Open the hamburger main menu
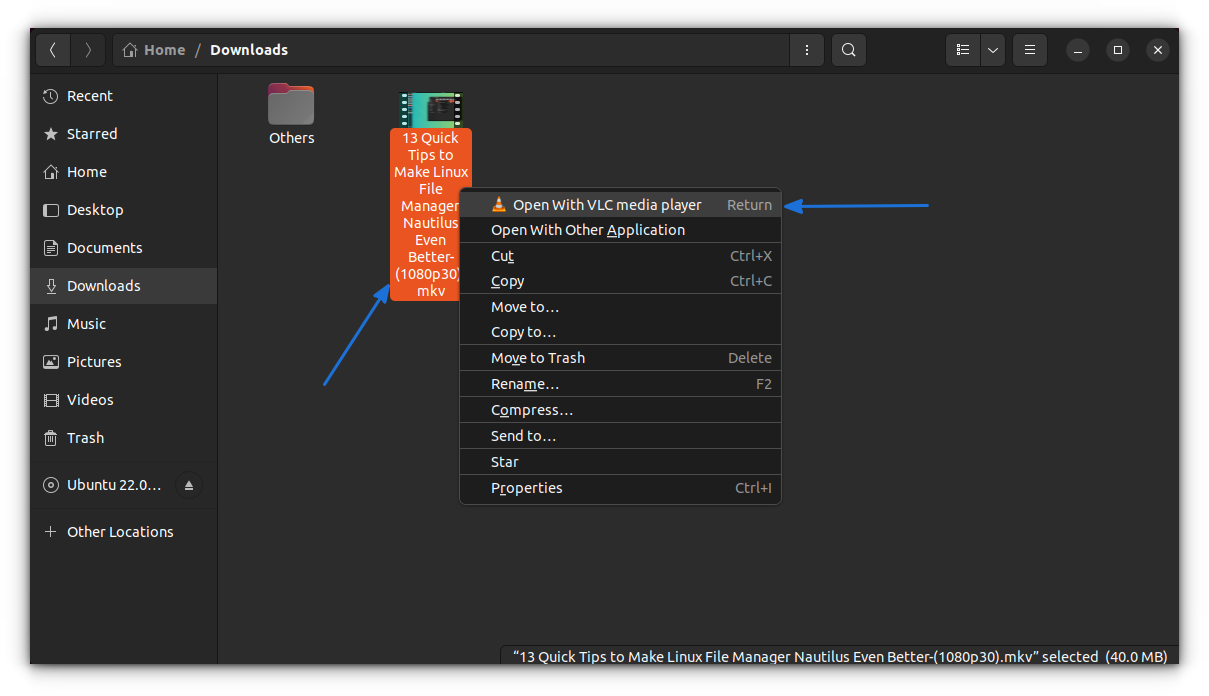Image resolution: width=1209 pixels, height=696 pixels. click(x=1029, y=50)
